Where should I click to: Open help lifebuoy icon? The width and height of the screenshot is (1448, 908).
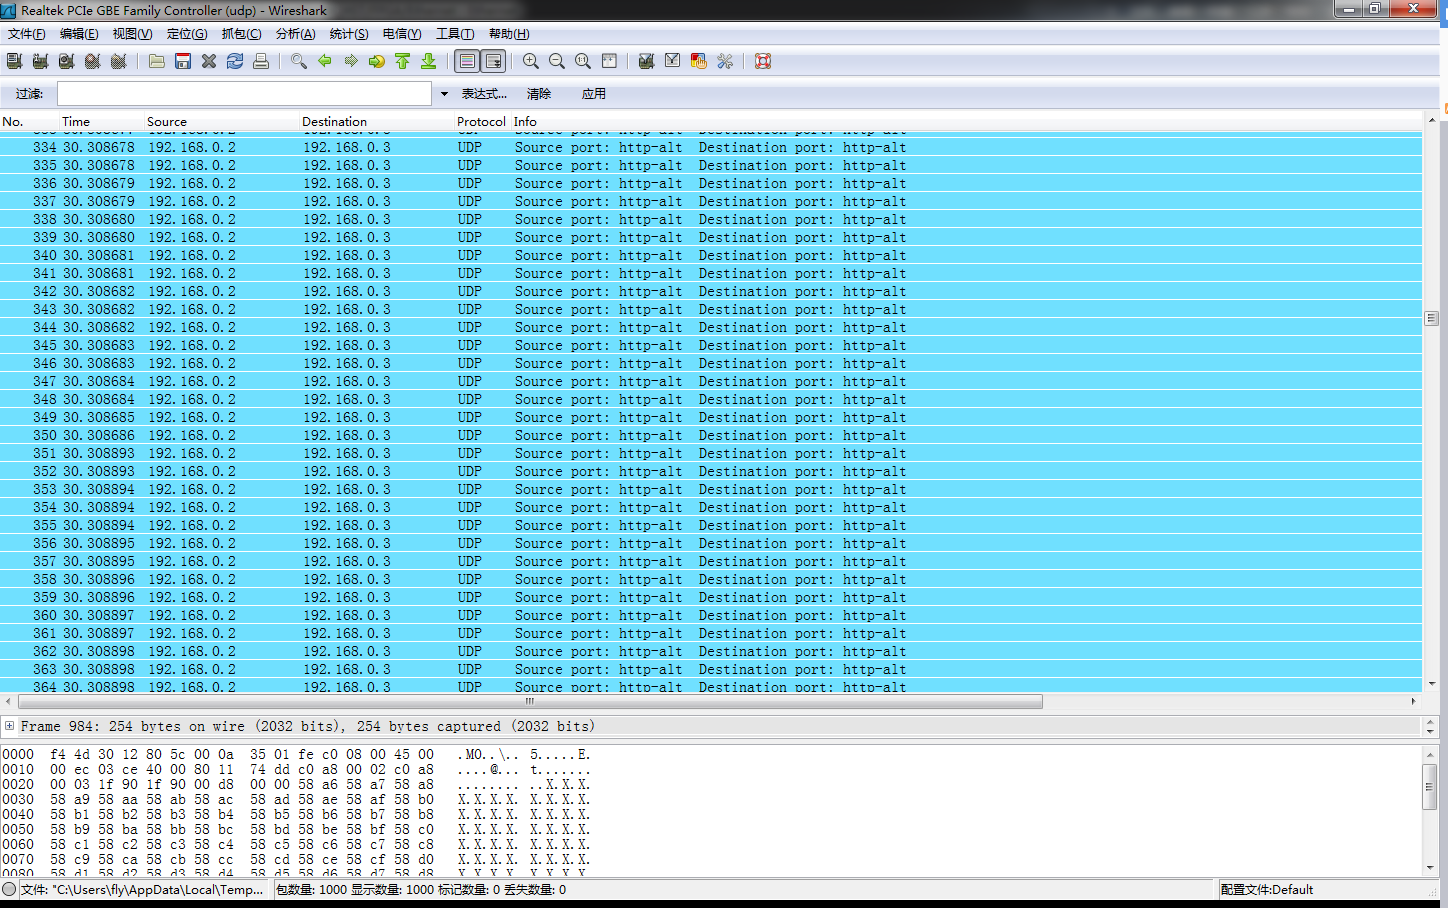coord(763,61)
